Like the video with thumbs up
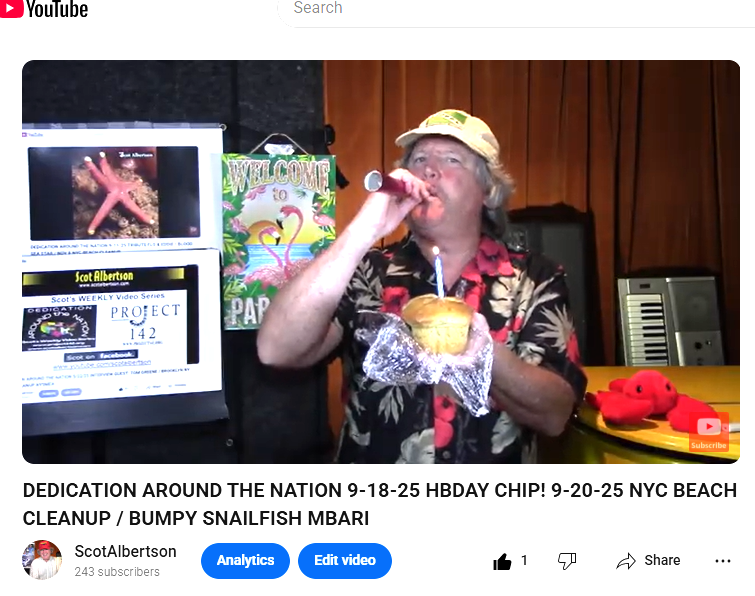755x596 pixels. 502,561
